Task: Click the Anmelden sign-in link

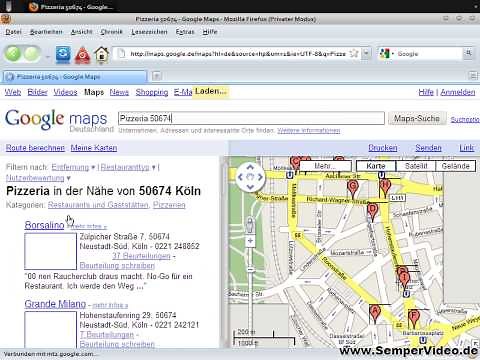Action: pyautogui.click(x=458, y=92)
